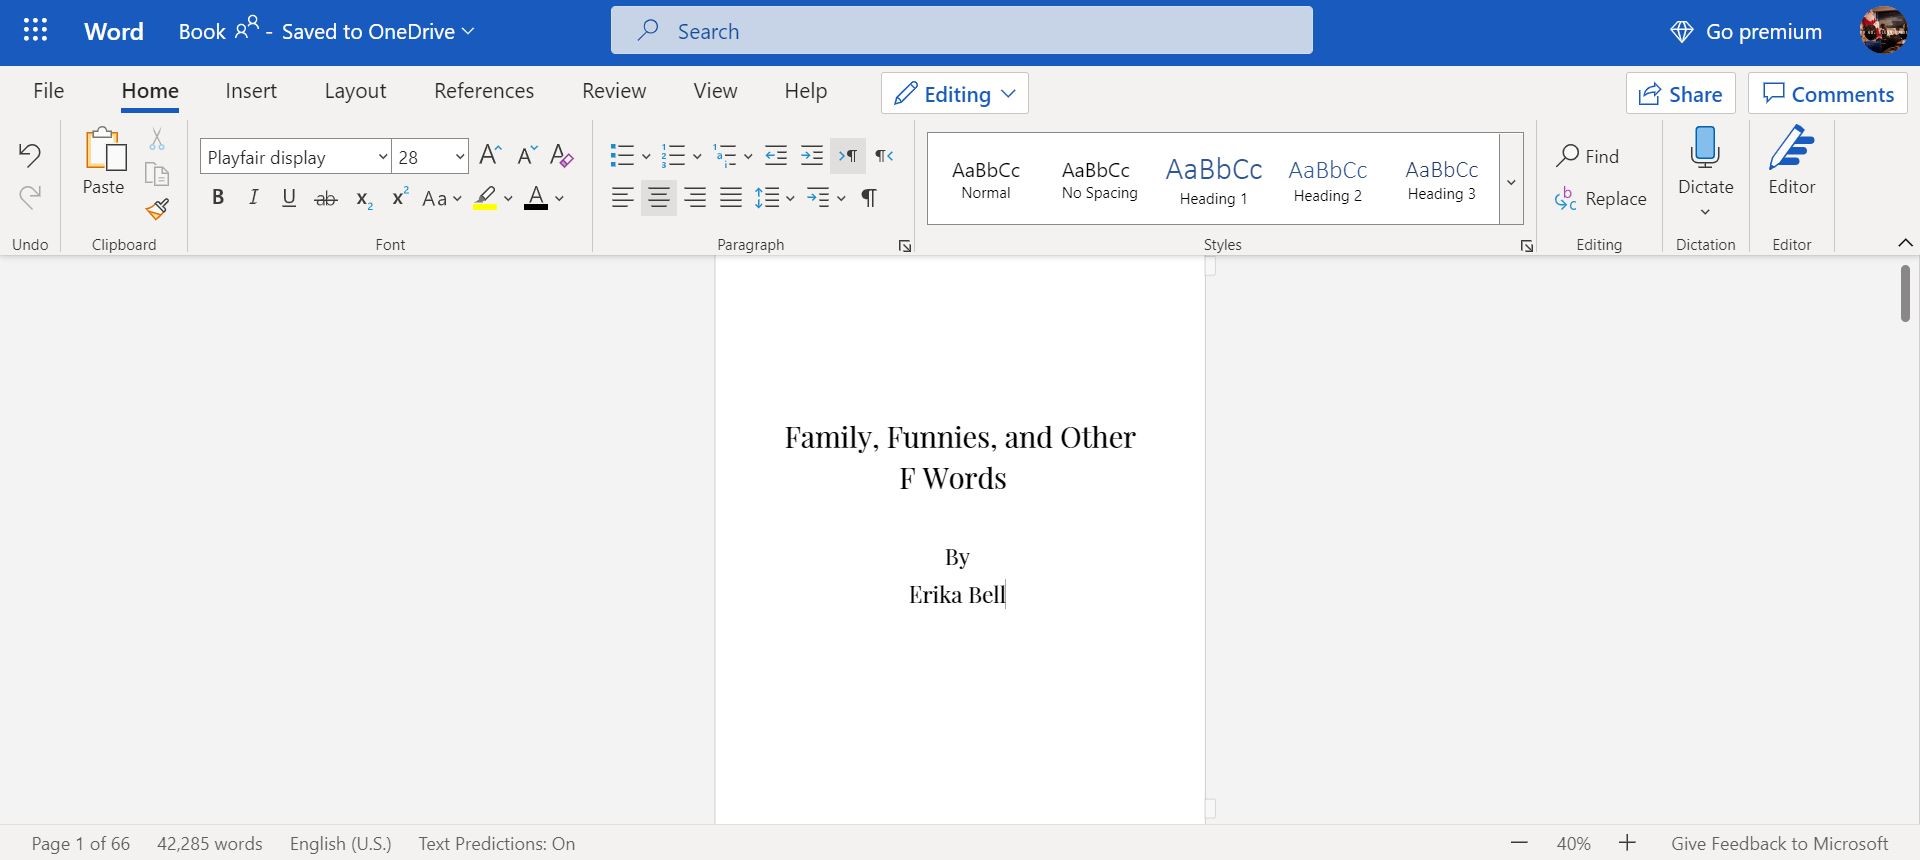Open the References tab
Image resolution: width=1920 pixels, height=860 pixels.
pyautogui.click(x=484, y=91)
